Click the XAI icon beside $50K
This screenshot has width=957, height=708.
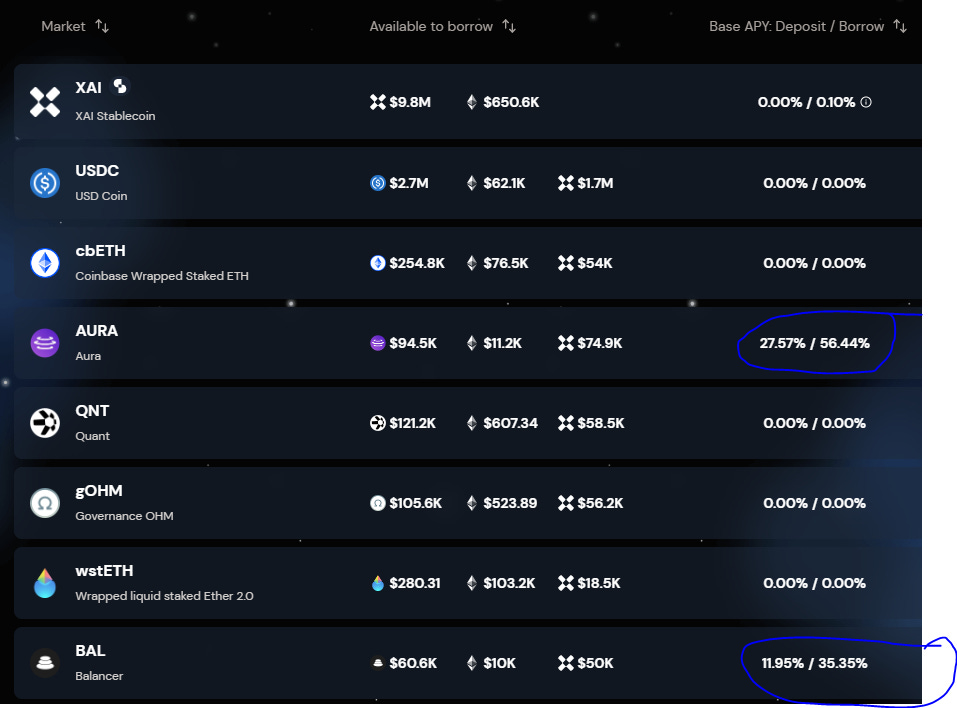click(x=566, y=663)
